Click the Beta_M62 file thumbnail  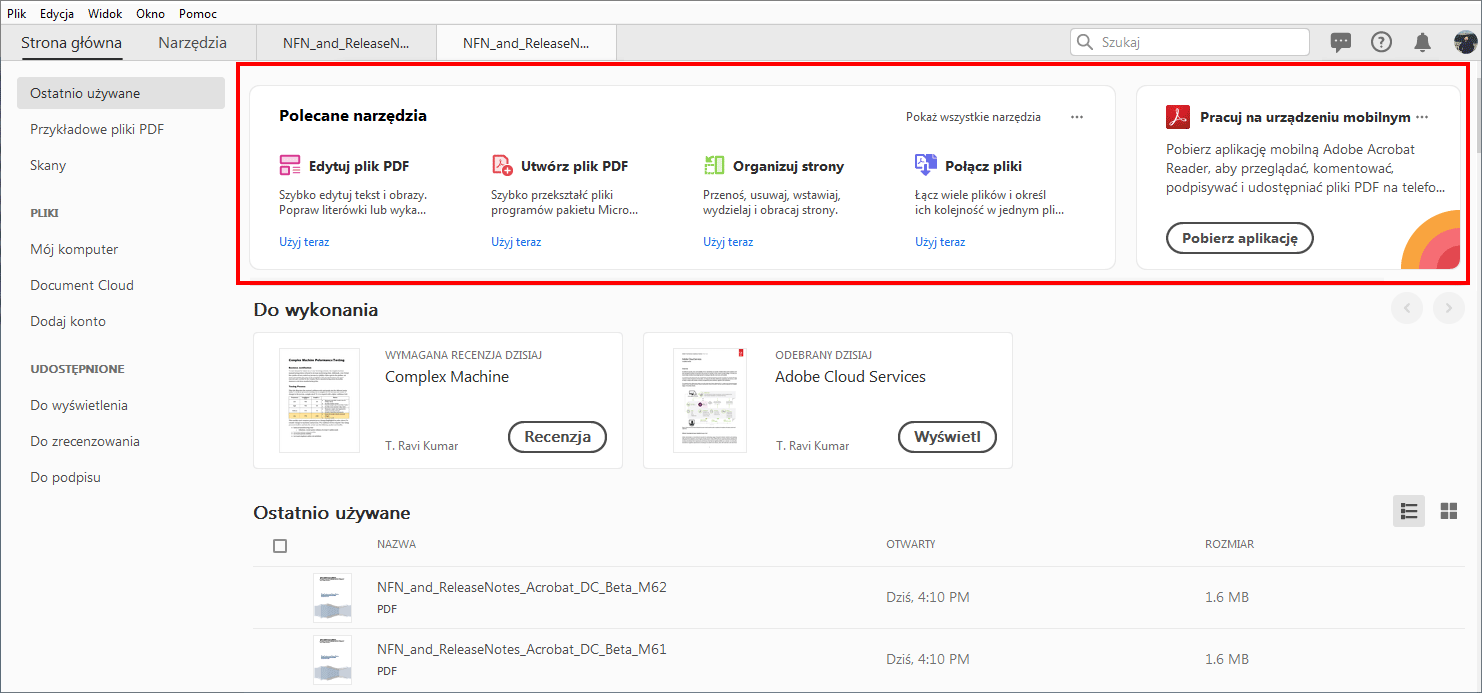click(x=332, y=598)
